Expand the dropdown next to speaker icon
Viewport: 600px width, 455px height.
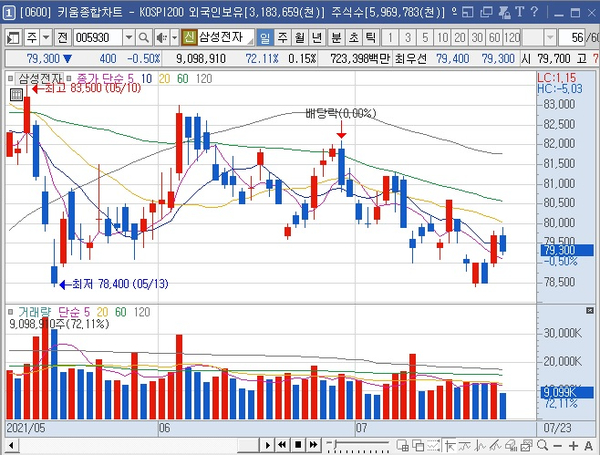point(174,38)
